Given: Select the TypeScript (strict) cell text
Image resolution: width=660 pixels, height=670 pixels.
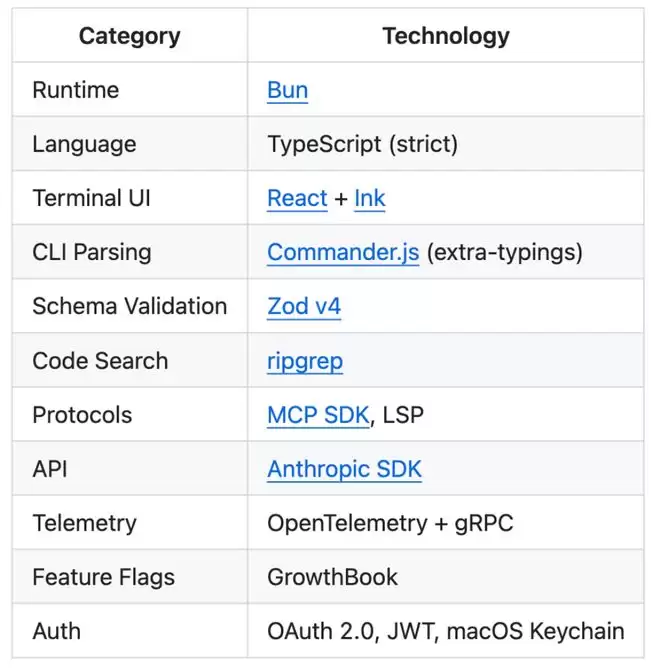Looking at the screenshot, I should [362, 144].
